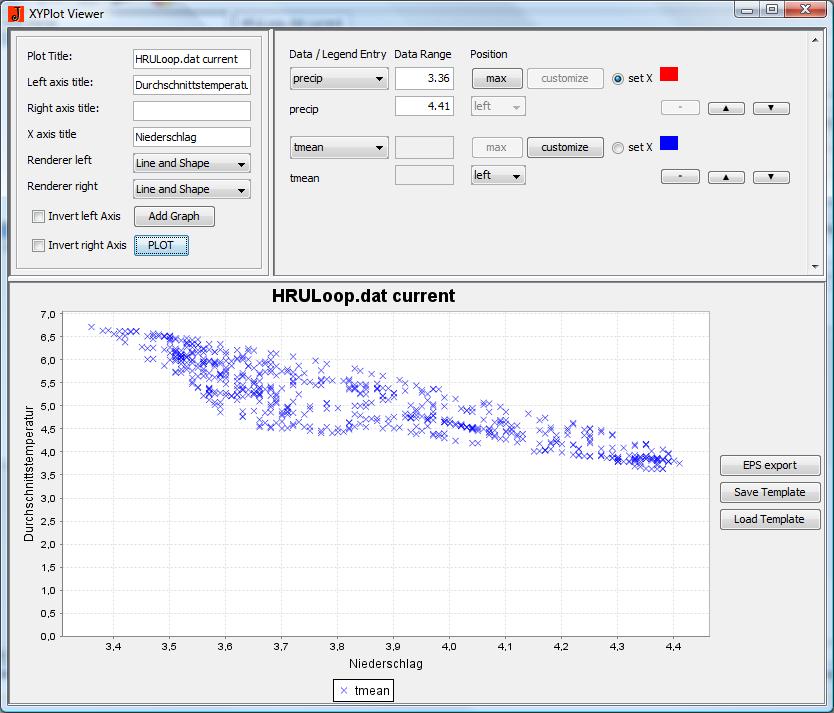
Task: Expand the tmean data selection dropdown
Action: 339,148
